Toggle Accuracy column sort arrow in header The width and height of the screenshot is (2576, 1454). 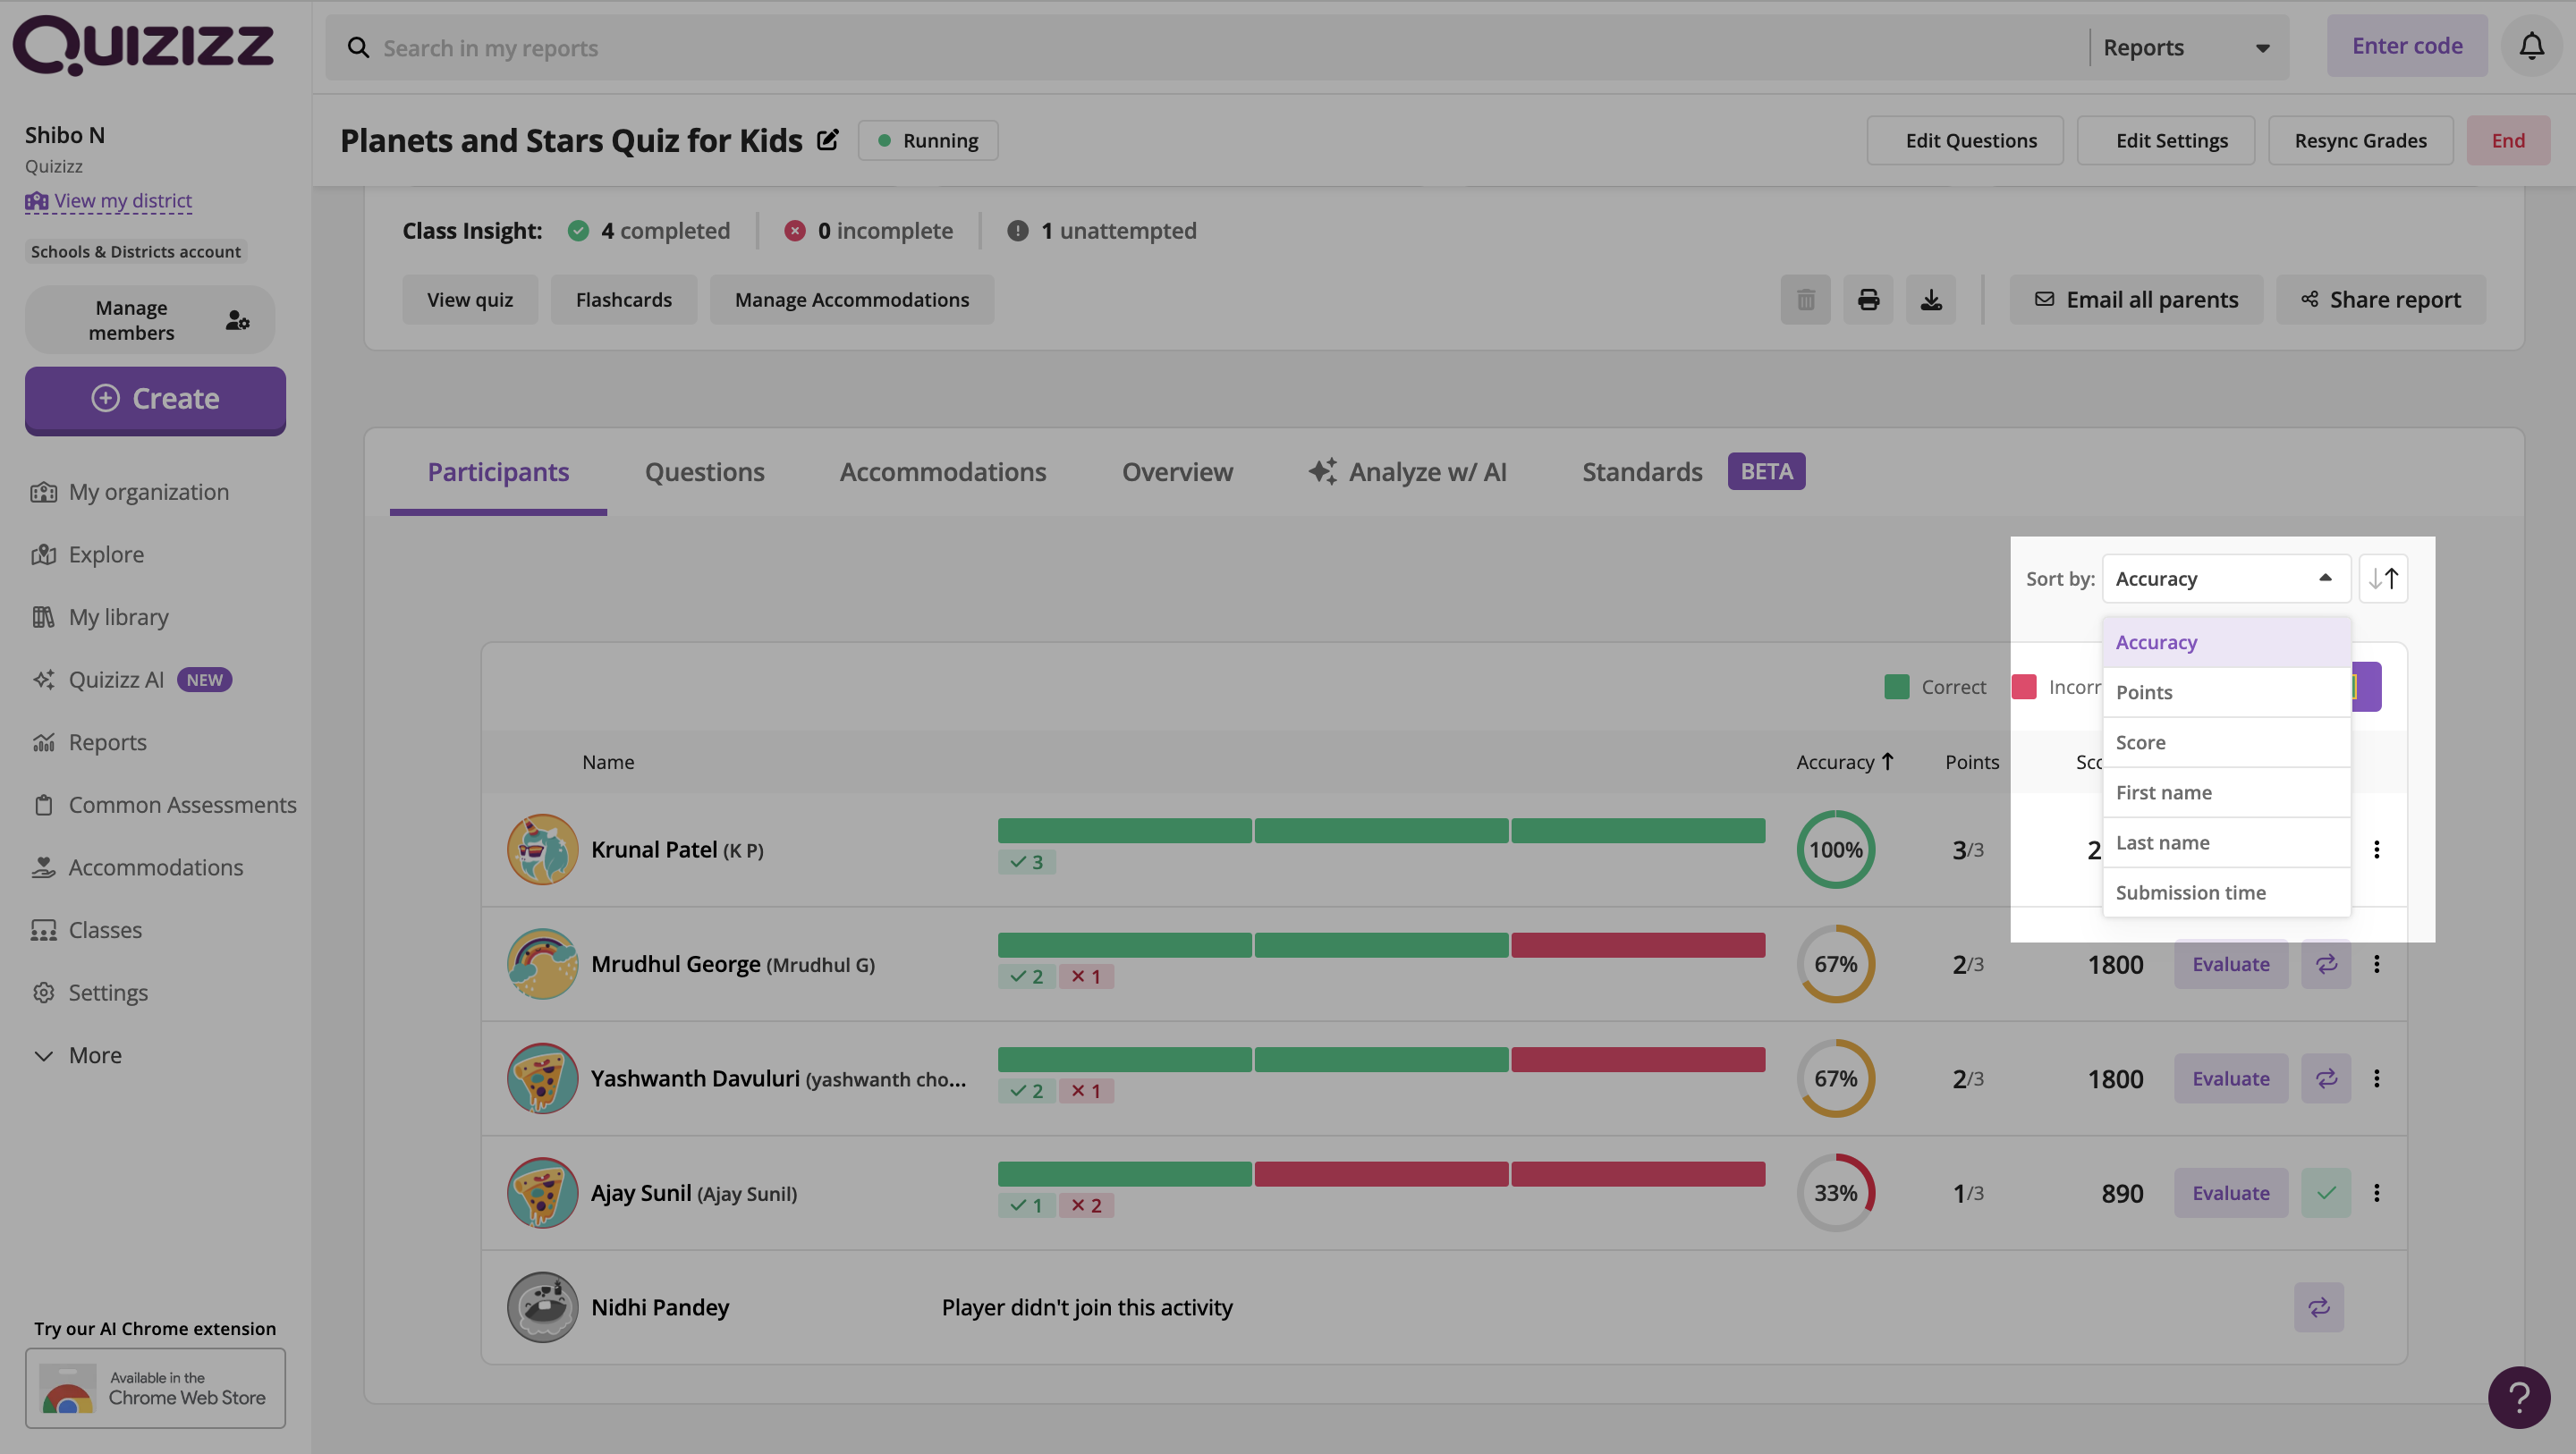pos(1887,761)
